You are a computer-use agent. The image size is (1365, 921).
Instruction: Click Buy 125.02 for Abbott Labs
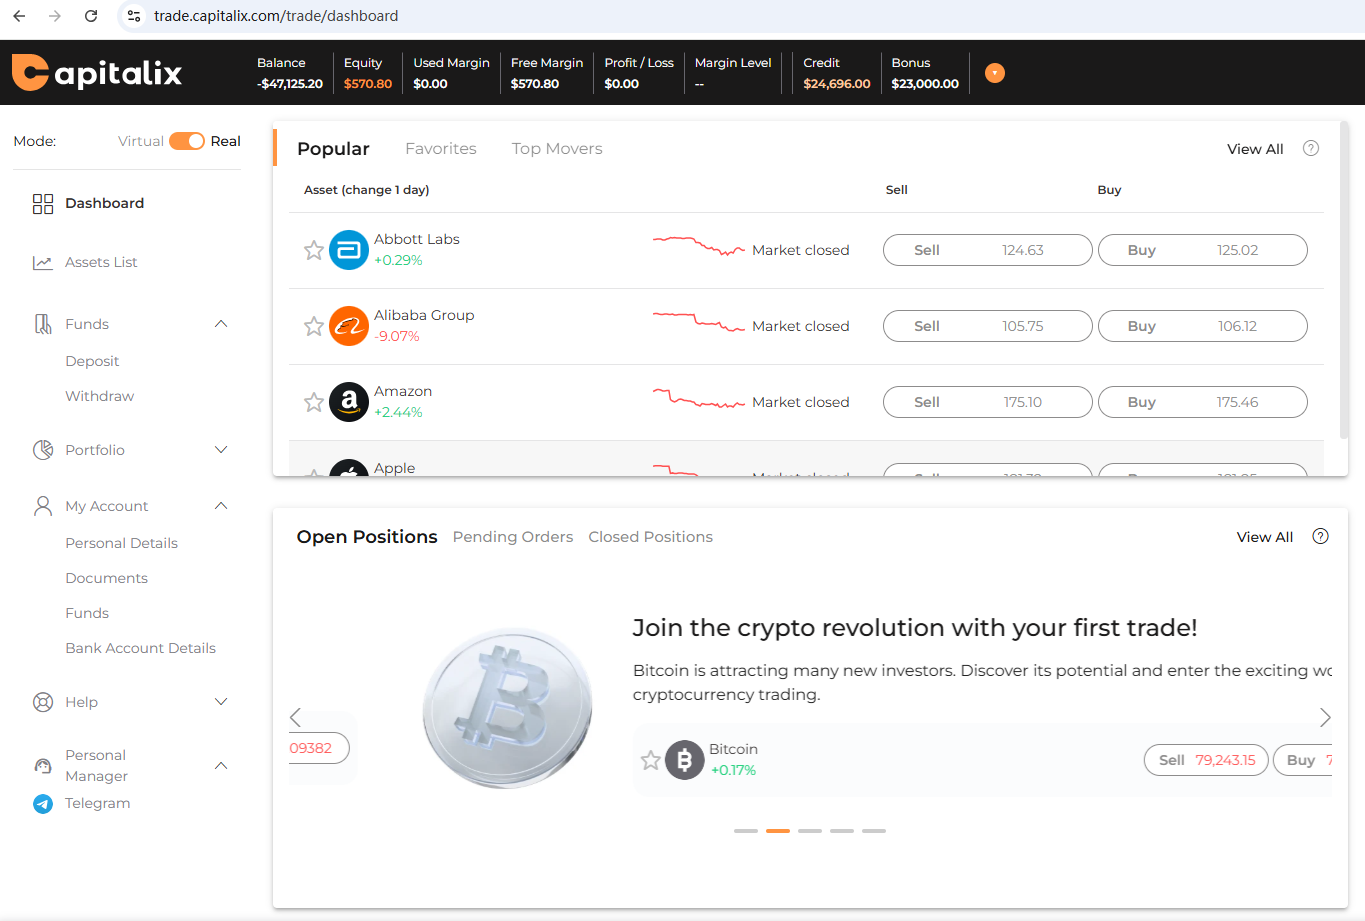1203,250
